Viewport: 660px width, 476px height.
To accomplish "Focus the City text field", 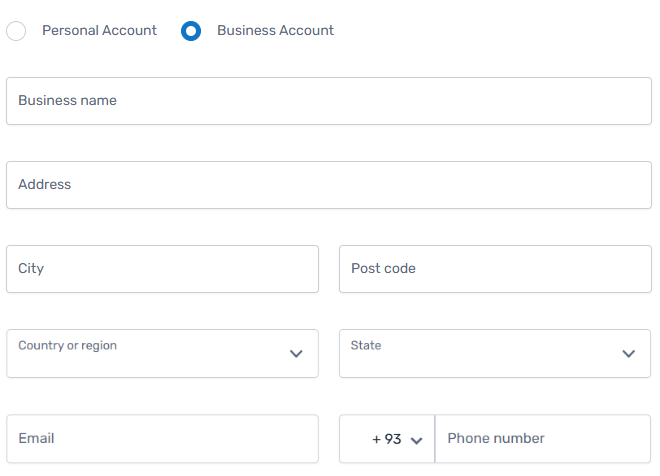I will [x=162, y=269].
